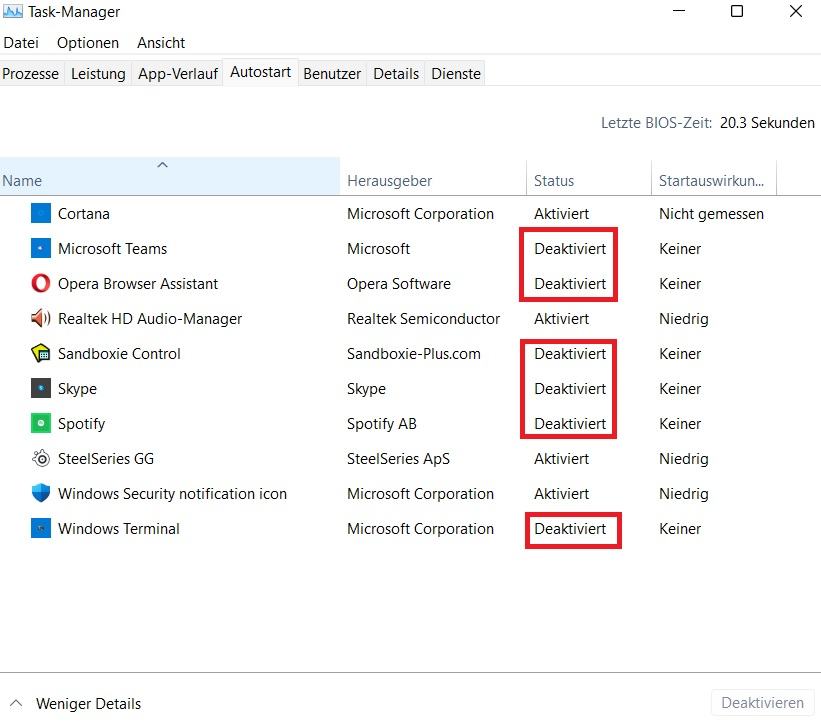821x726 pixels.
Task: Click the Deaktivieren button
Action: [762, 702]
